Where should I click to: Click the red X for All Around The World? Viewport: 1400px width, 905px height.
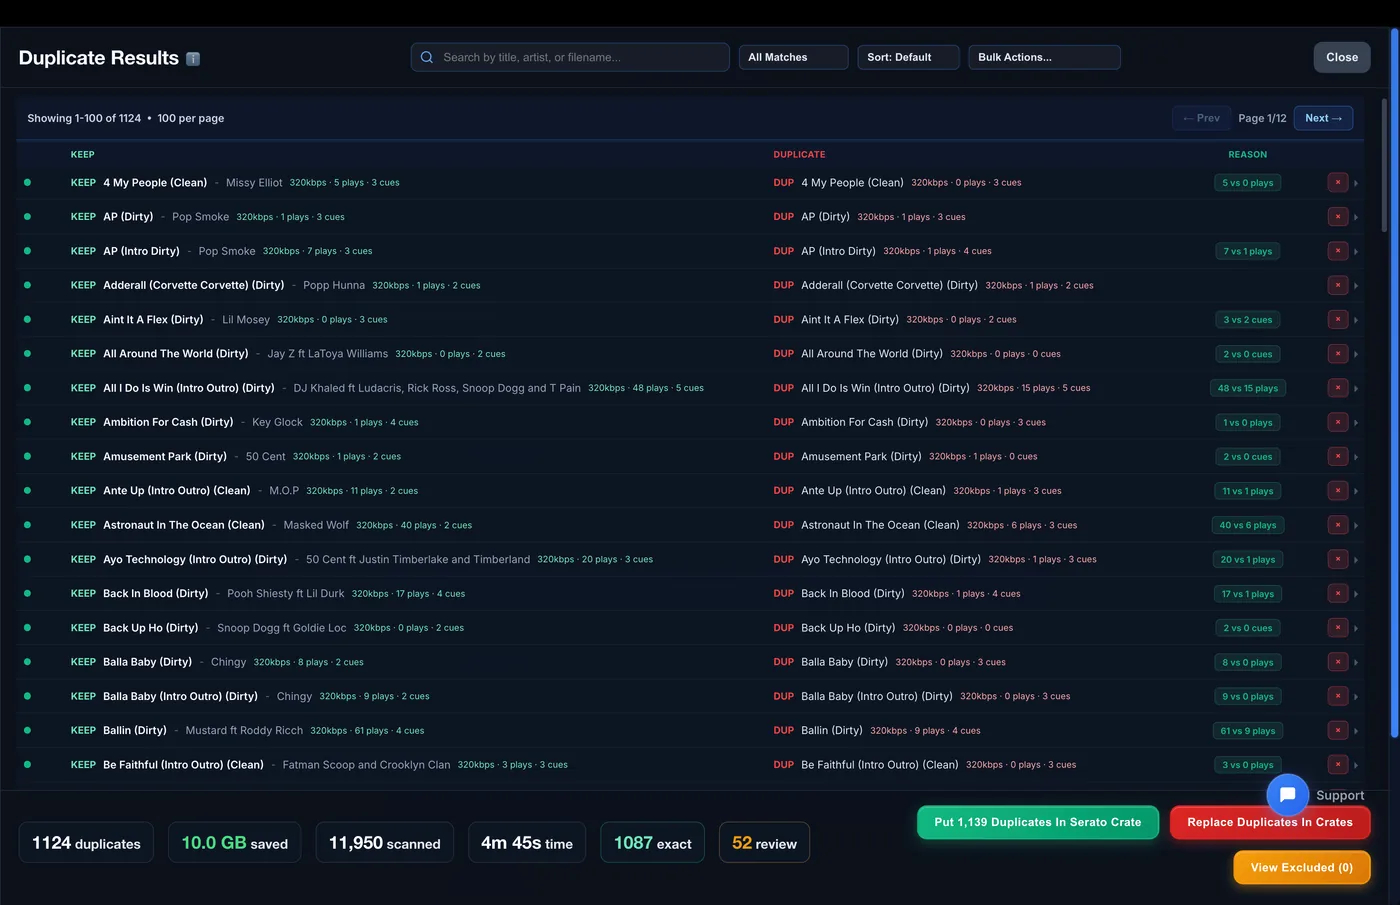(1338, 354)
